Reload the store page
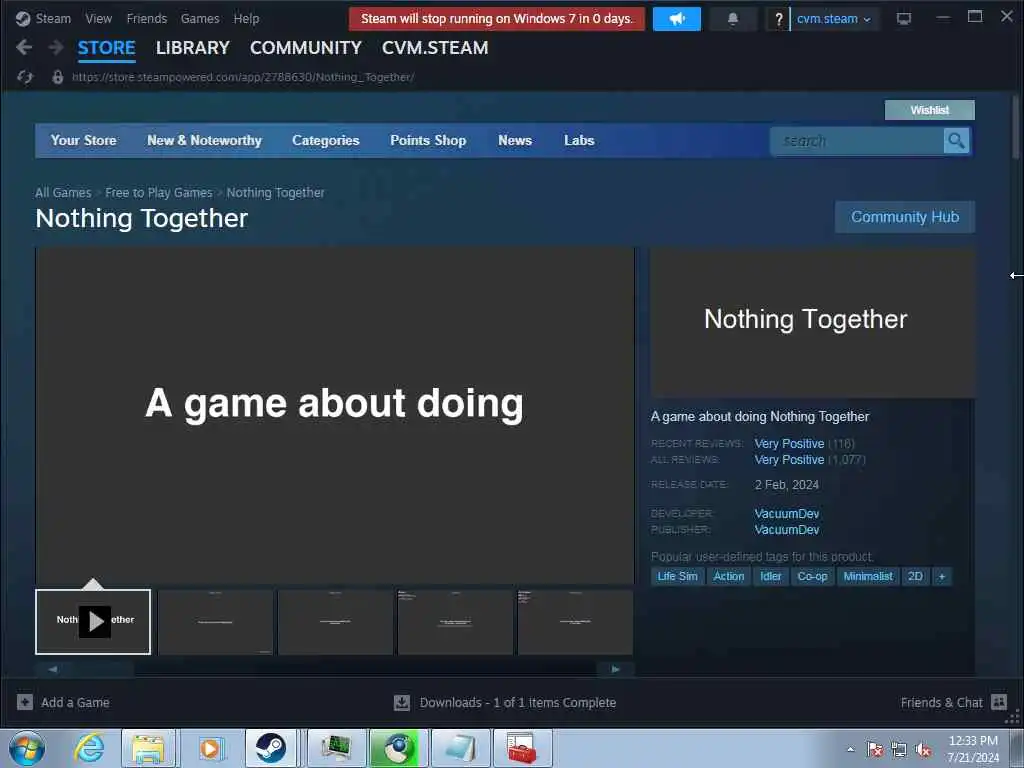Viewport: 1024px width, 768px height. point(25,77)
